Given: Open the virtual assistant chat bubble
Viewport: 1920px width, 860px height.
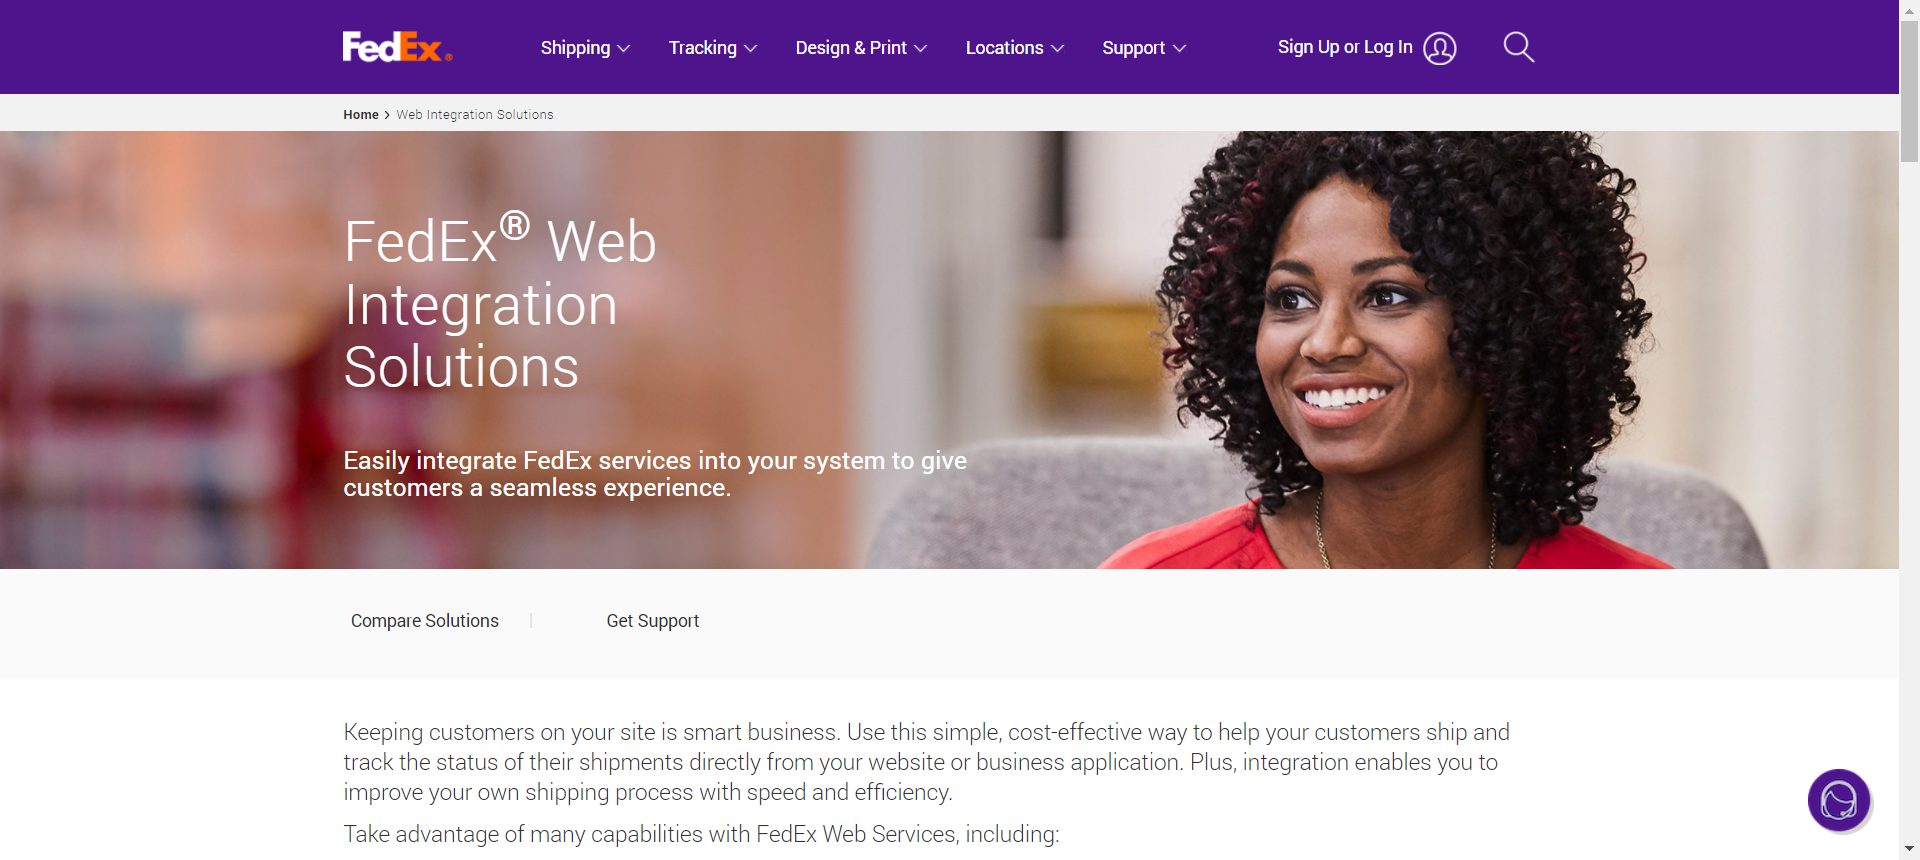Looking at the screenshot, I should click(1838, 800).
